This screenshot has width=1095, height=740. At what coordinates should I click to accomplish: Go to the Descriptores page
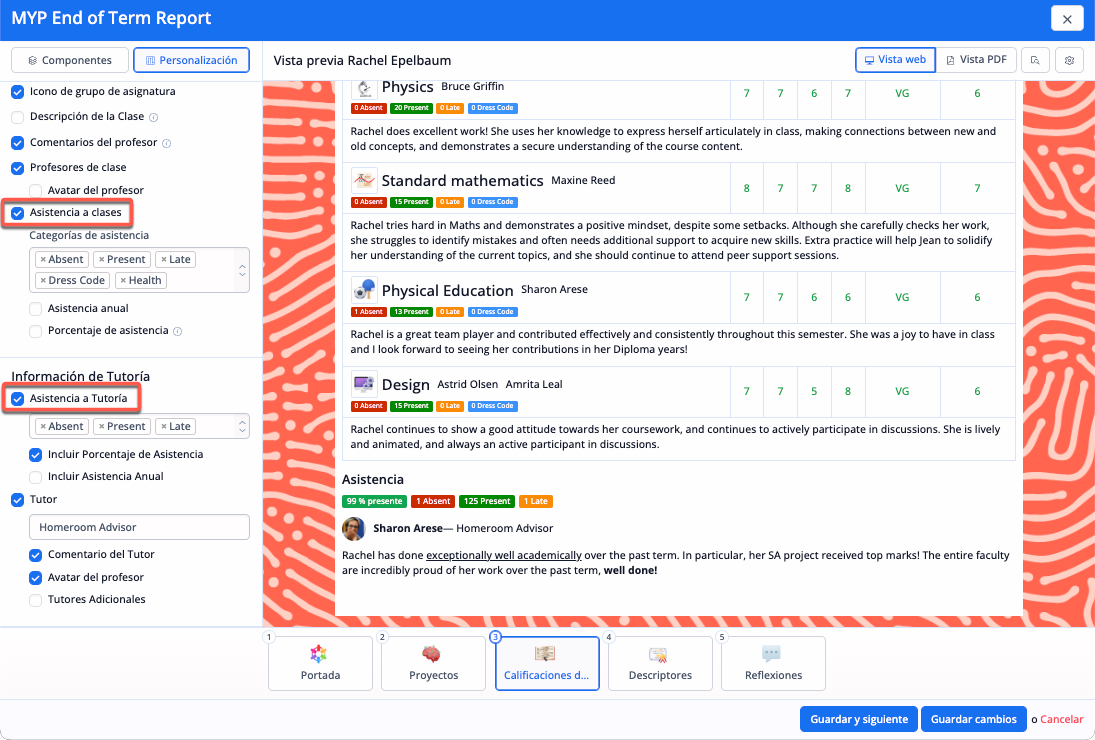[660, 663]
